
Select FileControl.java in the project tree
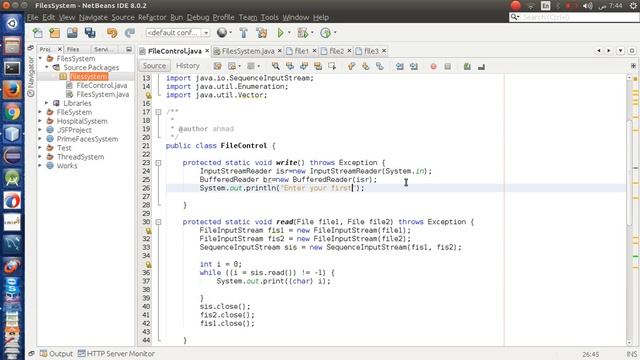tap(102, 85)
